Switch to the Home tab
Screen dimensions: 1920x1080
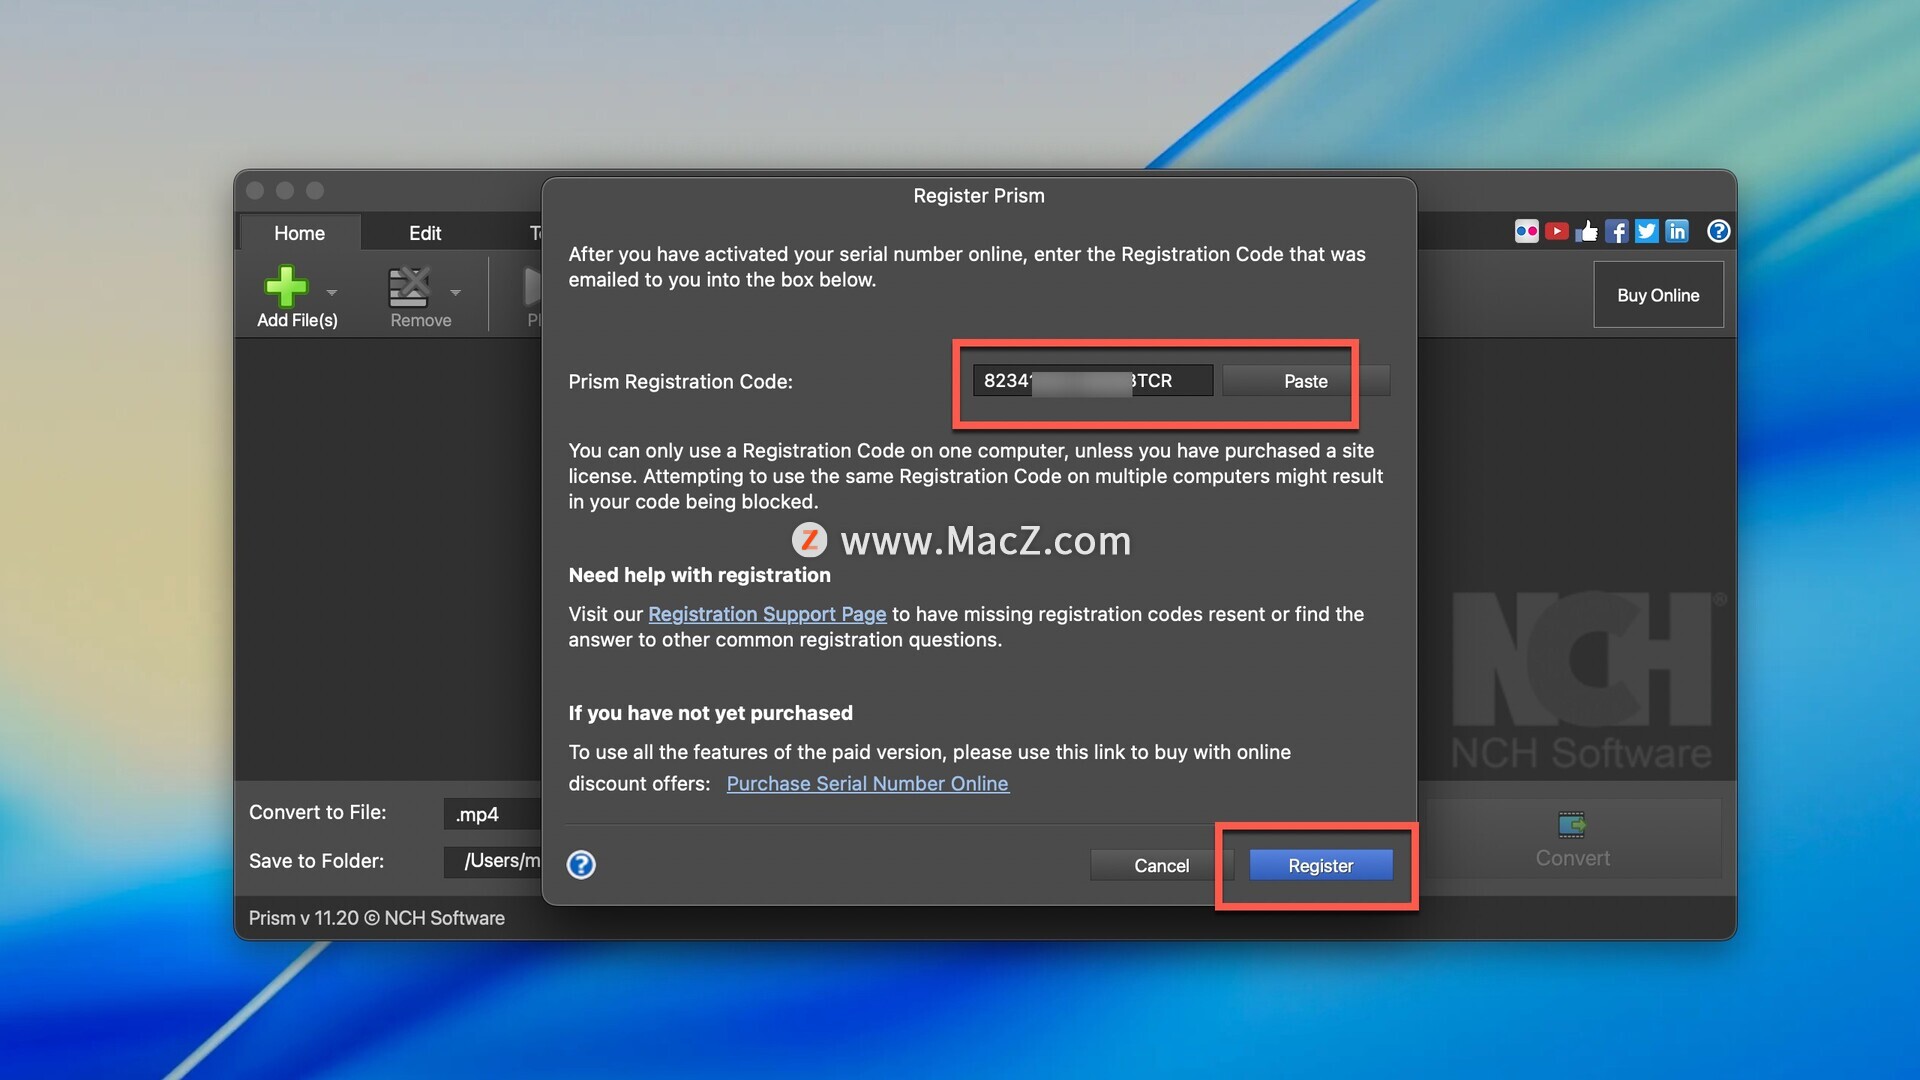(299, 233)
